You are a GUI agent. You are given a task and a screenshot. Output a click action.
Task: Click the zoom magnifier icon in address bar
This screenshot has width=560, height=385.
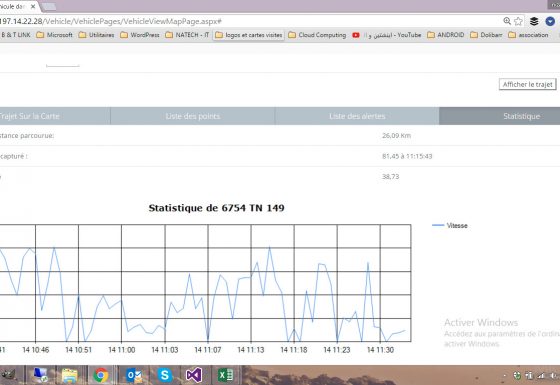tap(507, 21)
